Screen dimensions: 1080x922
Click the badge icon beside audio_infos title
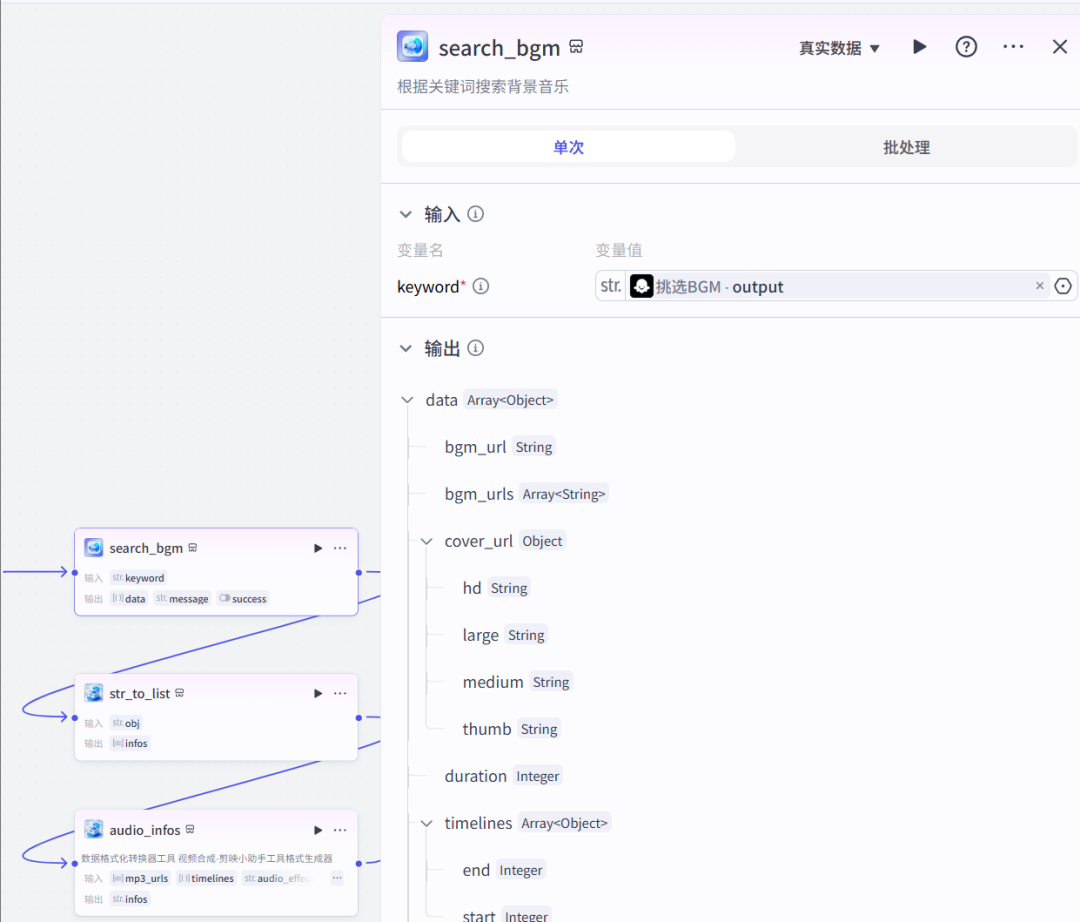coord(190,829)
